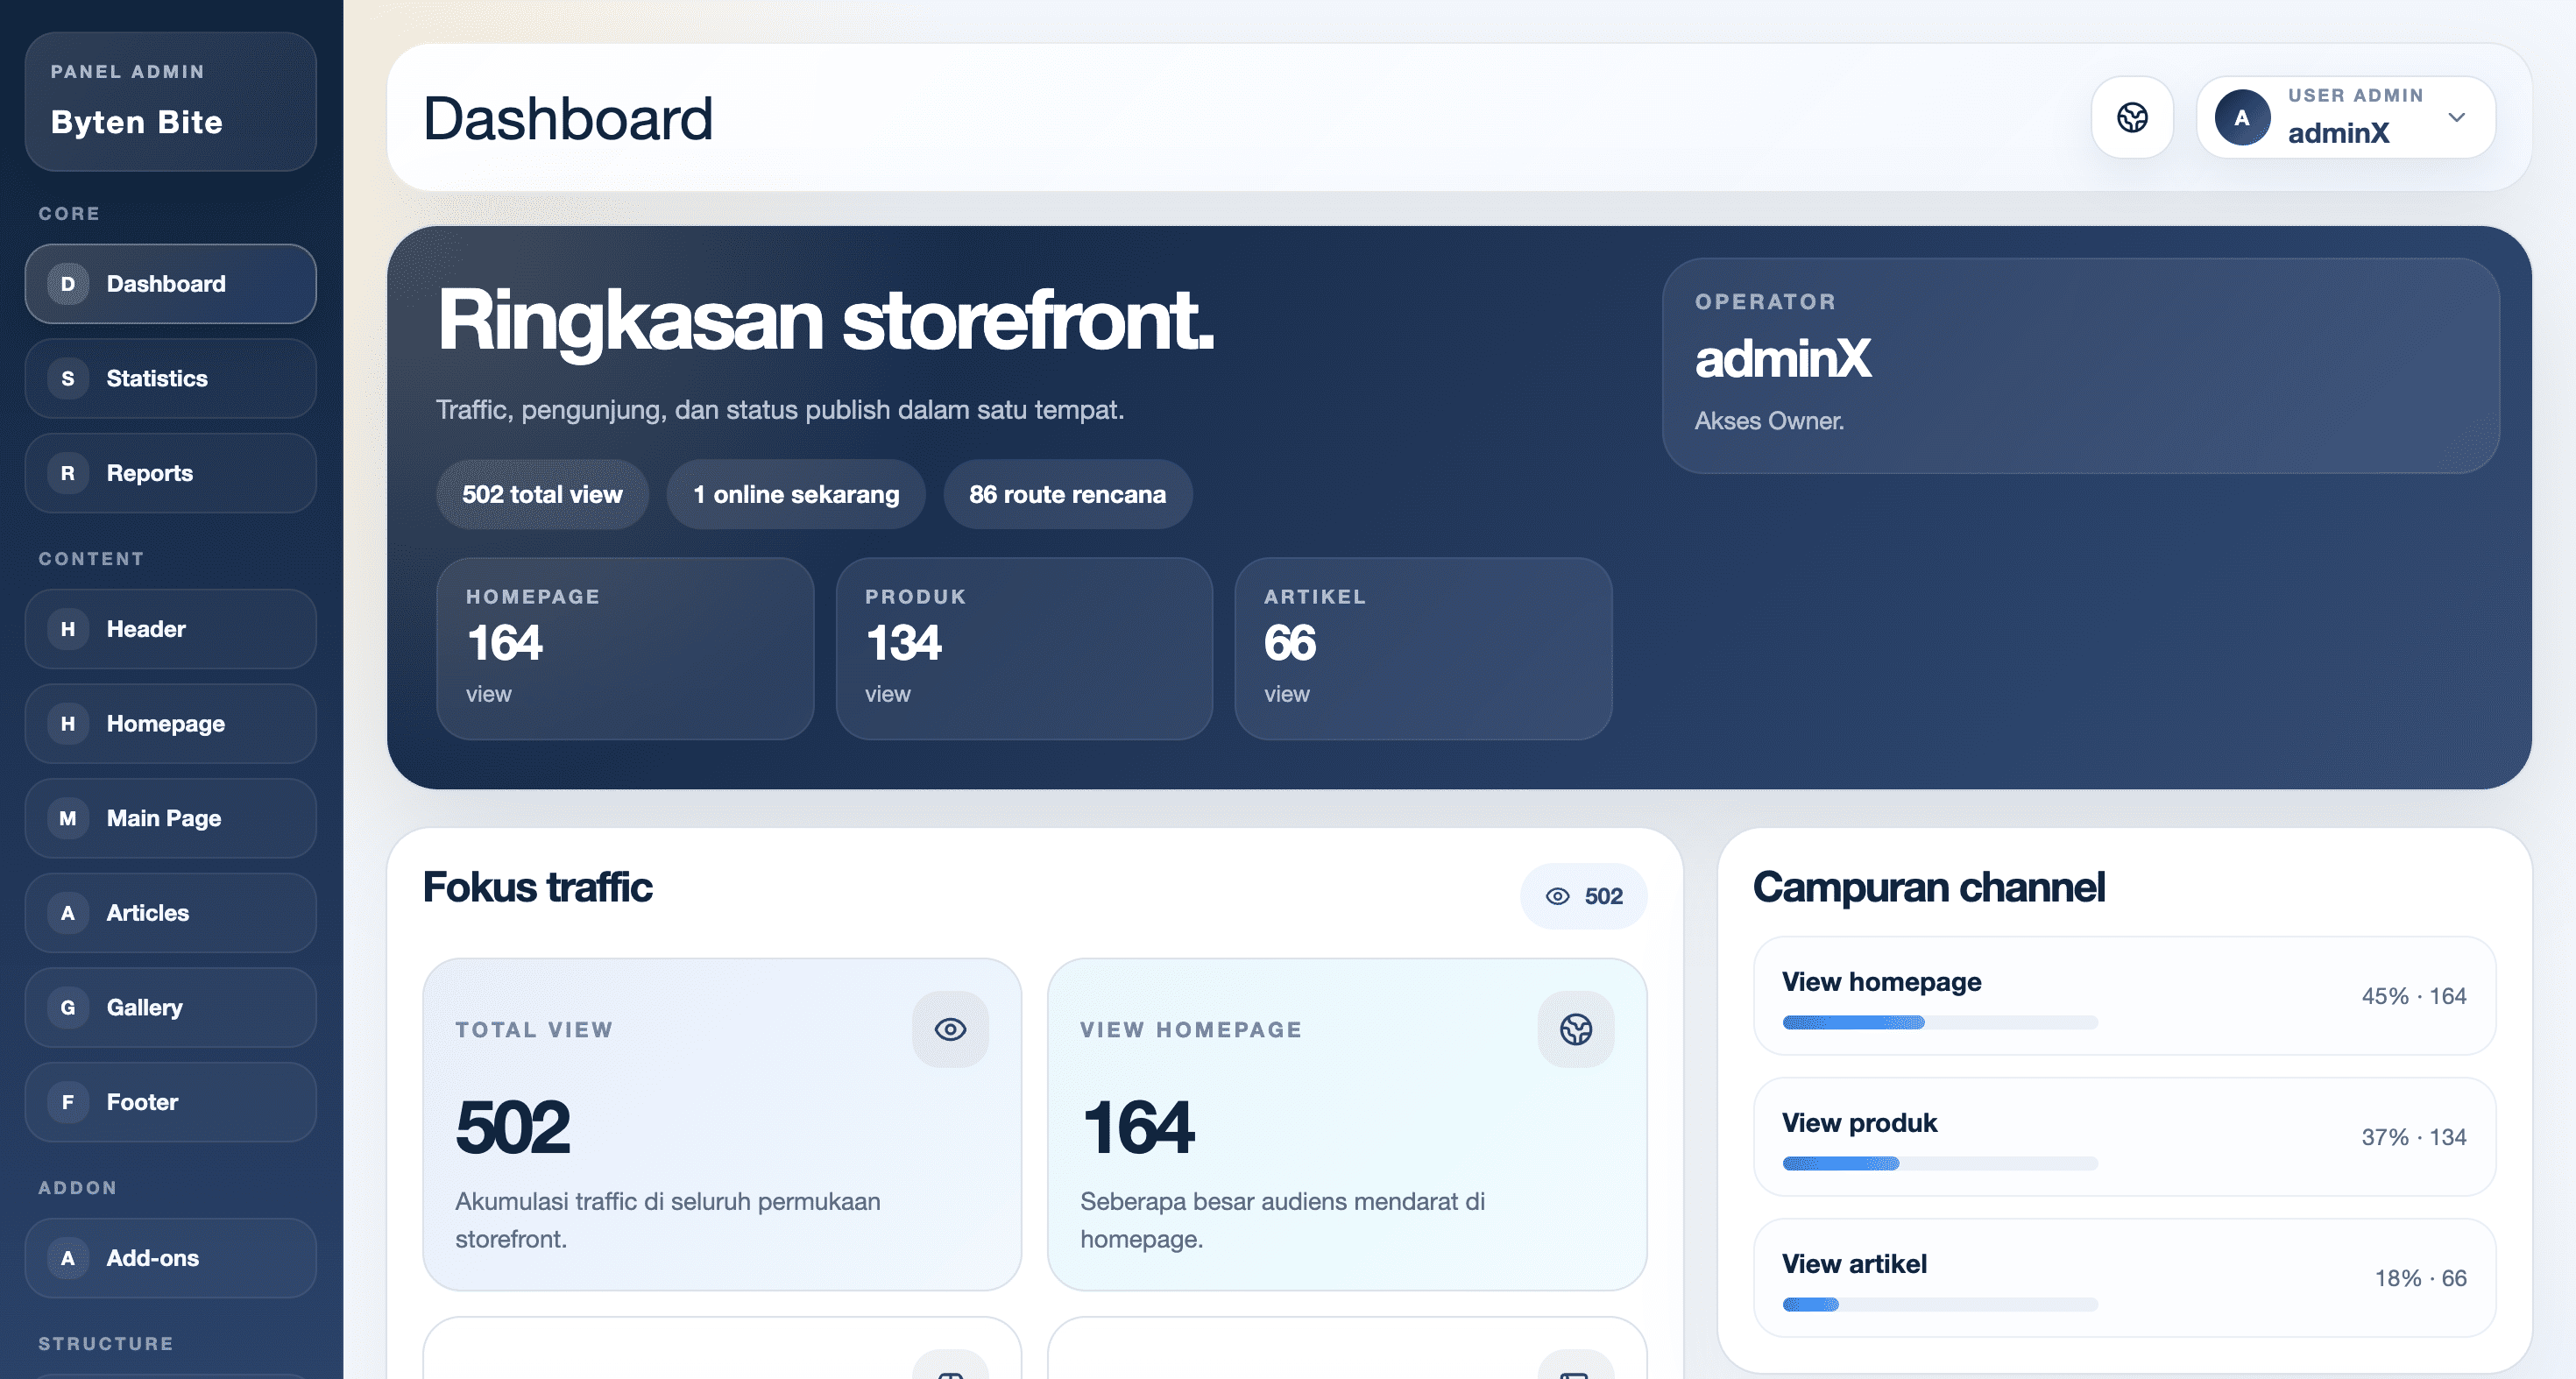Viewport: 2576px width, 1379px height.
Task: Select the Artikel 66 view stat card
Action: [1423, 649]
